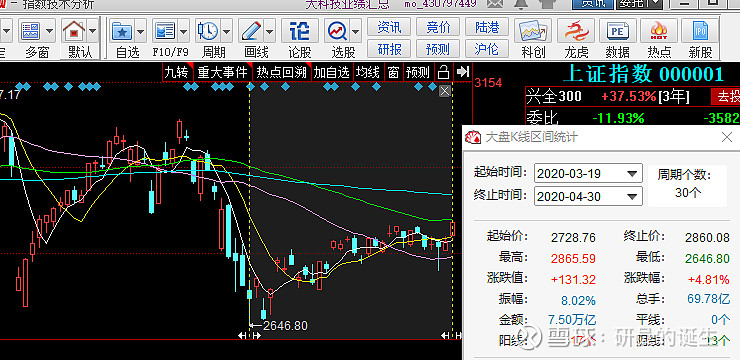Click the left interval boundary handle at chart bottom
740x360 pixels.
pos(249,335)
